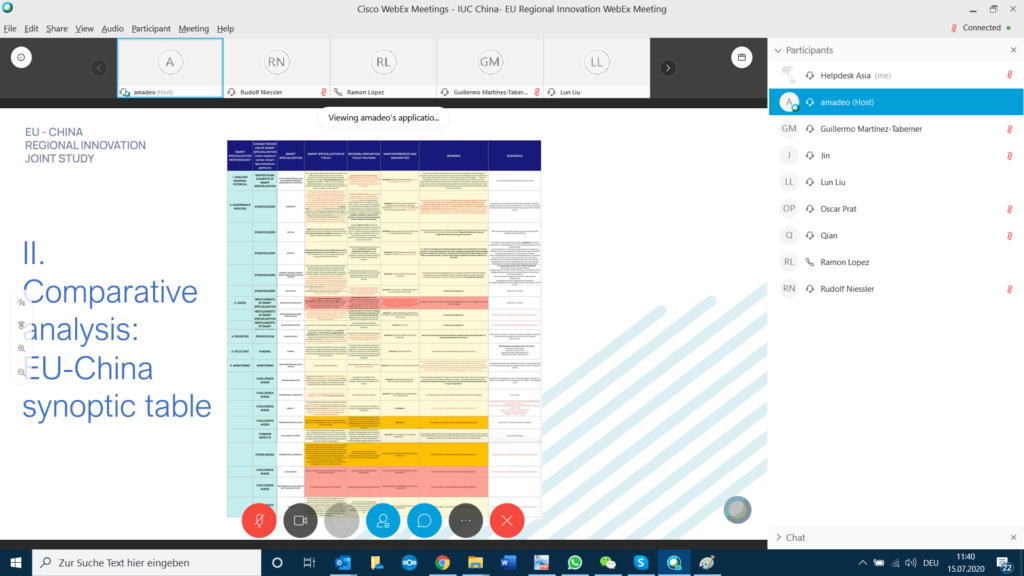This screenshot has height=576, width=1024.
Task: Select Rudolf Niessler's video thumbnail
Action: (x=276, y=68)
